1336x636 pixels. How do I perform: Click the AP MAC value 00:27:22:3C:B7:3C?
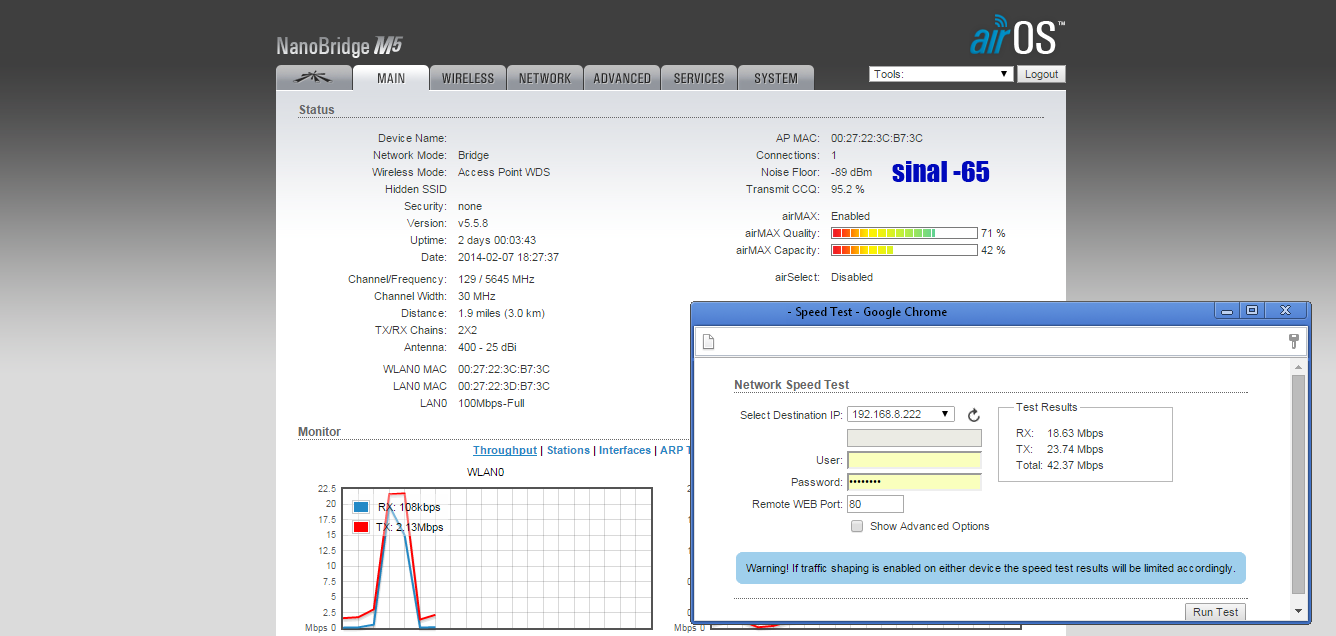877,138
